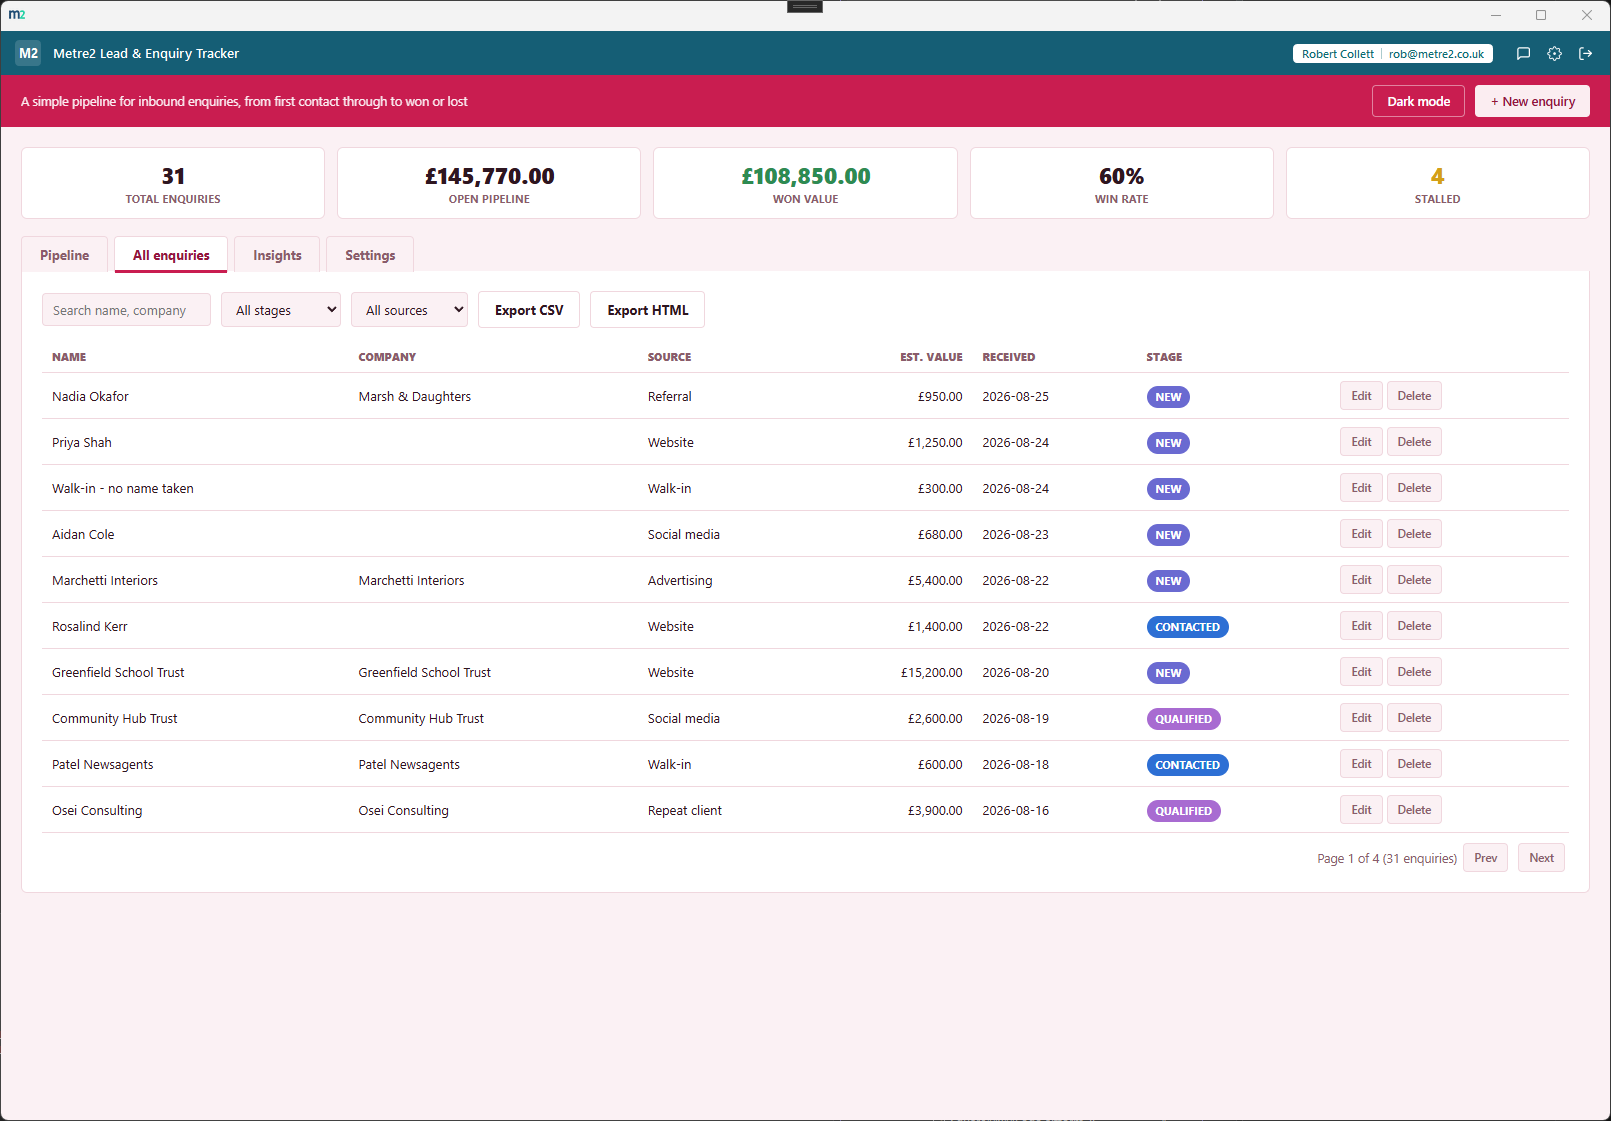The height and width of the screenshot is (1121, 1611).
Task: Click the Stage column header
Action: coord(1164,357)
